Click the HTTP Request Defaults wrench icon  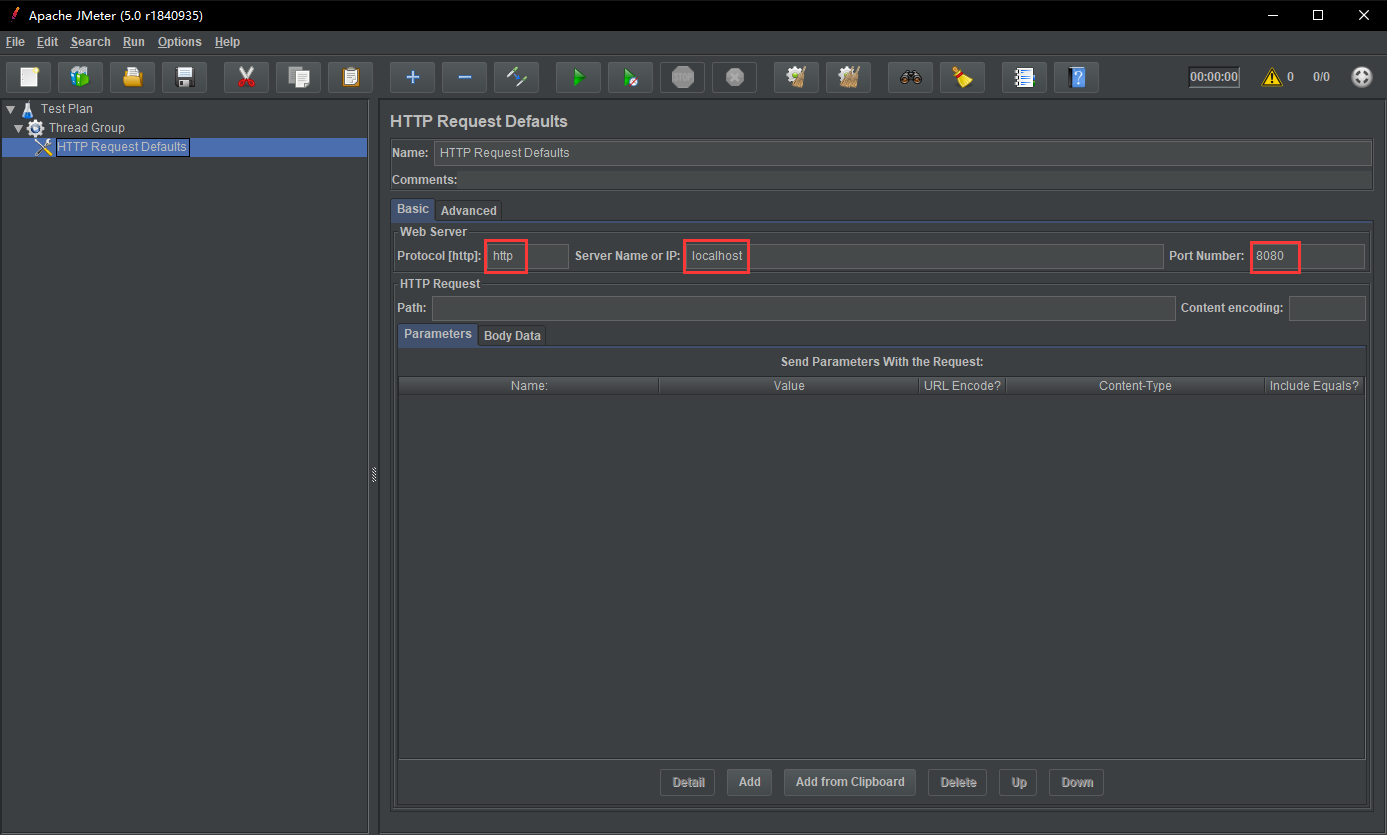tap(43, 147)
